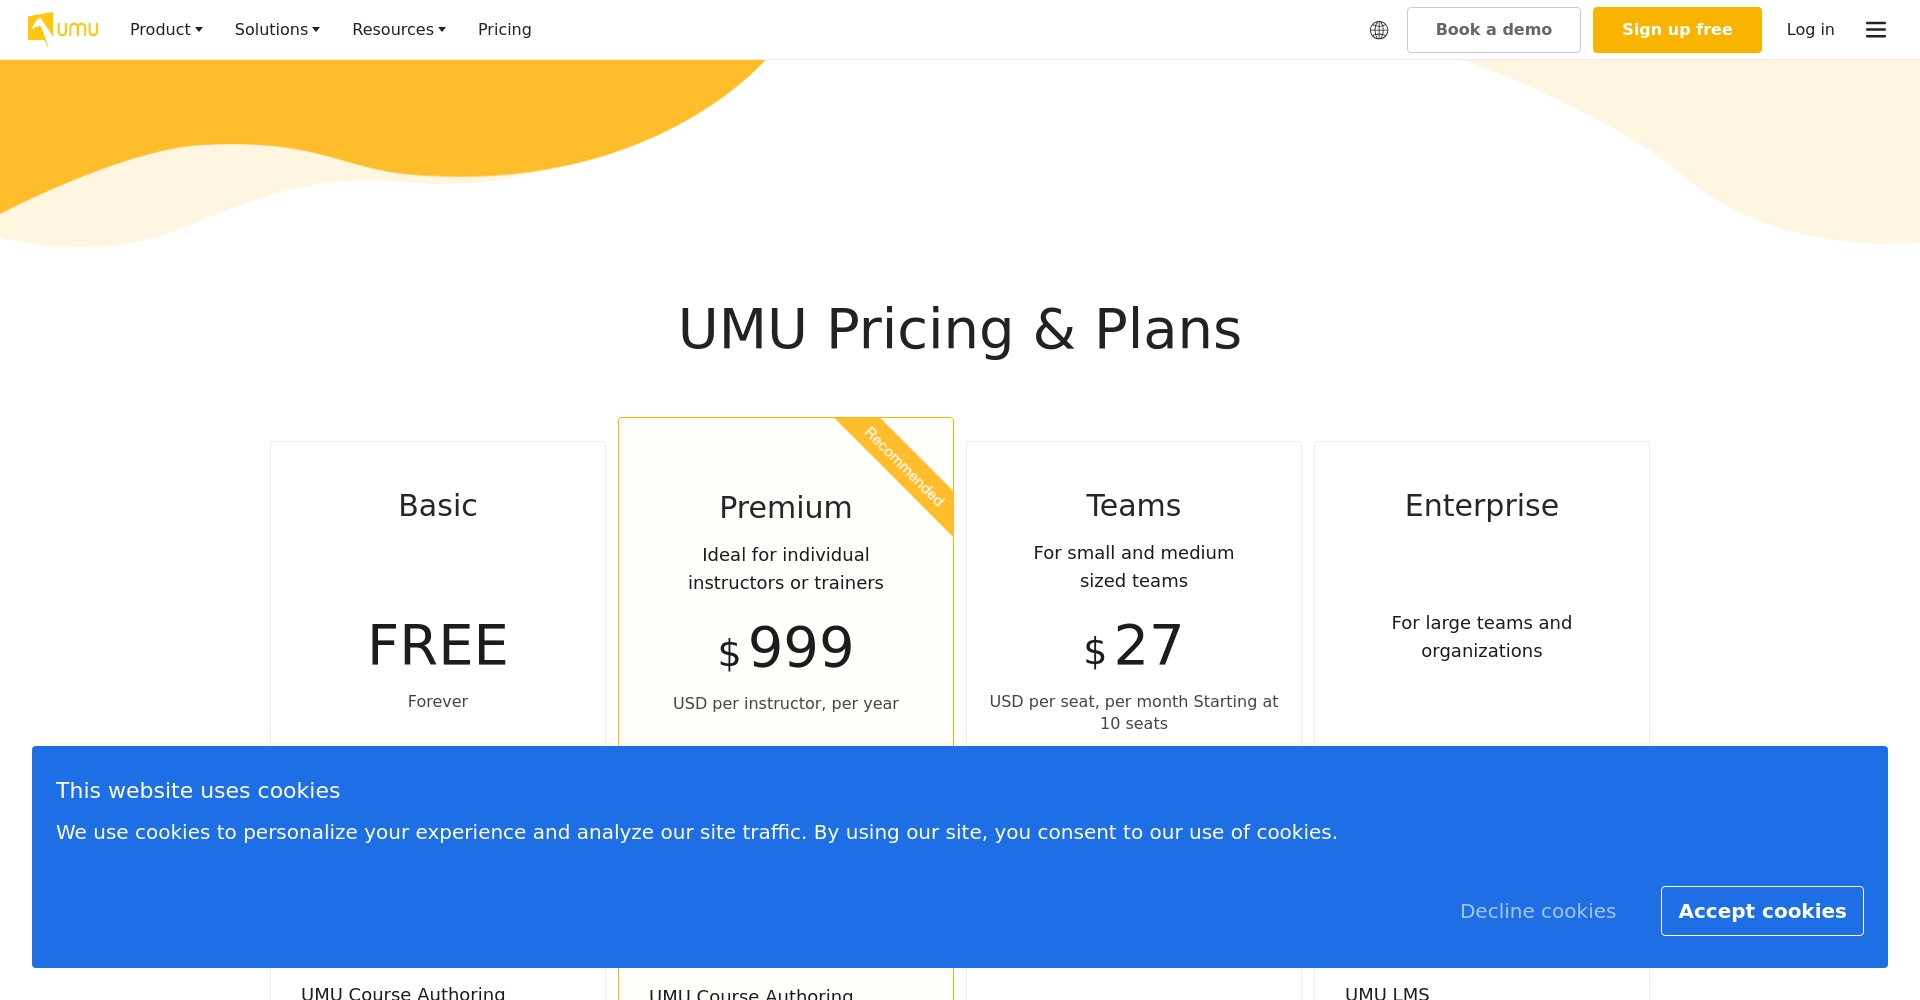
Task: Open the globe language selector
Action: point(1379,30)
